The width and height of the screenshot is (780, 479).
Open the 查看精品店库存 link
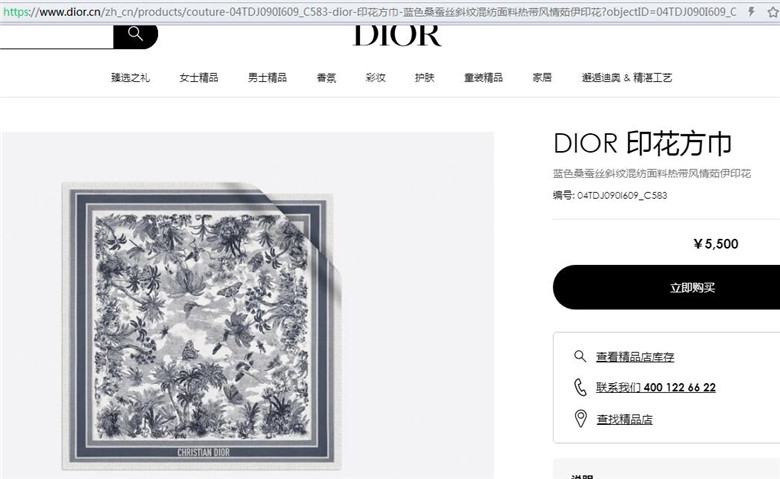(x=635, y=357)
